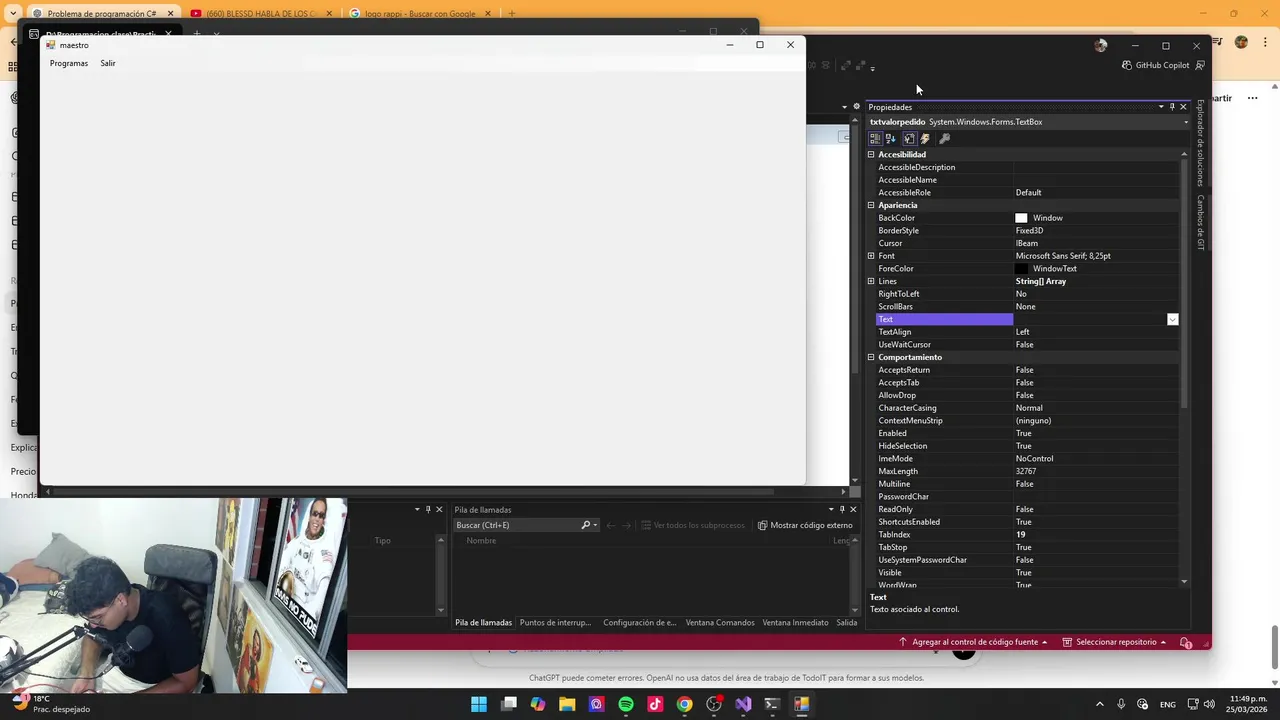1280x720 pixels.
Task: Close the Pila de llamadas panel
Action: 853,510
